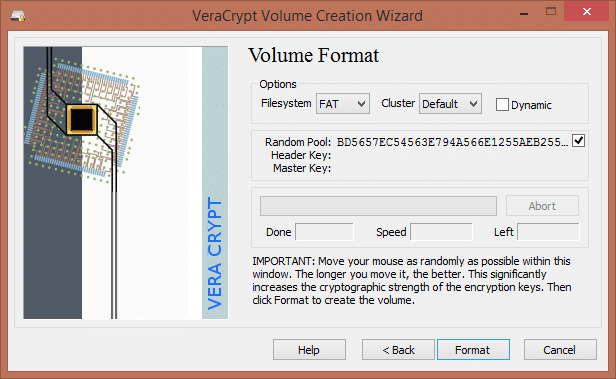Close the VeraCrypt wizard window
The width and height of the screenshot is (616, 379).
[587, 11]
